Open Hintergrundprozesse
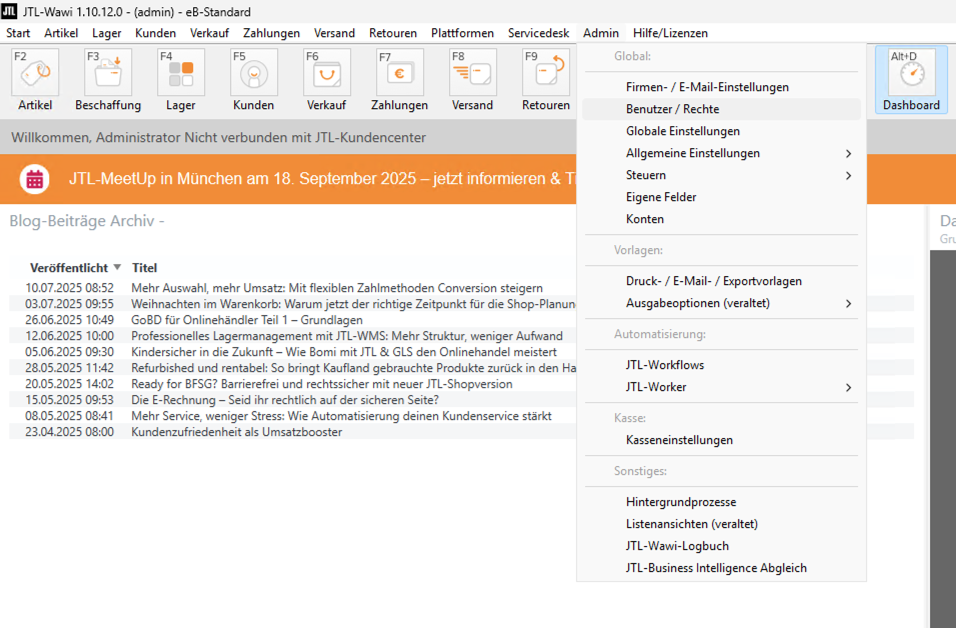956x628 pixels. 721,502
